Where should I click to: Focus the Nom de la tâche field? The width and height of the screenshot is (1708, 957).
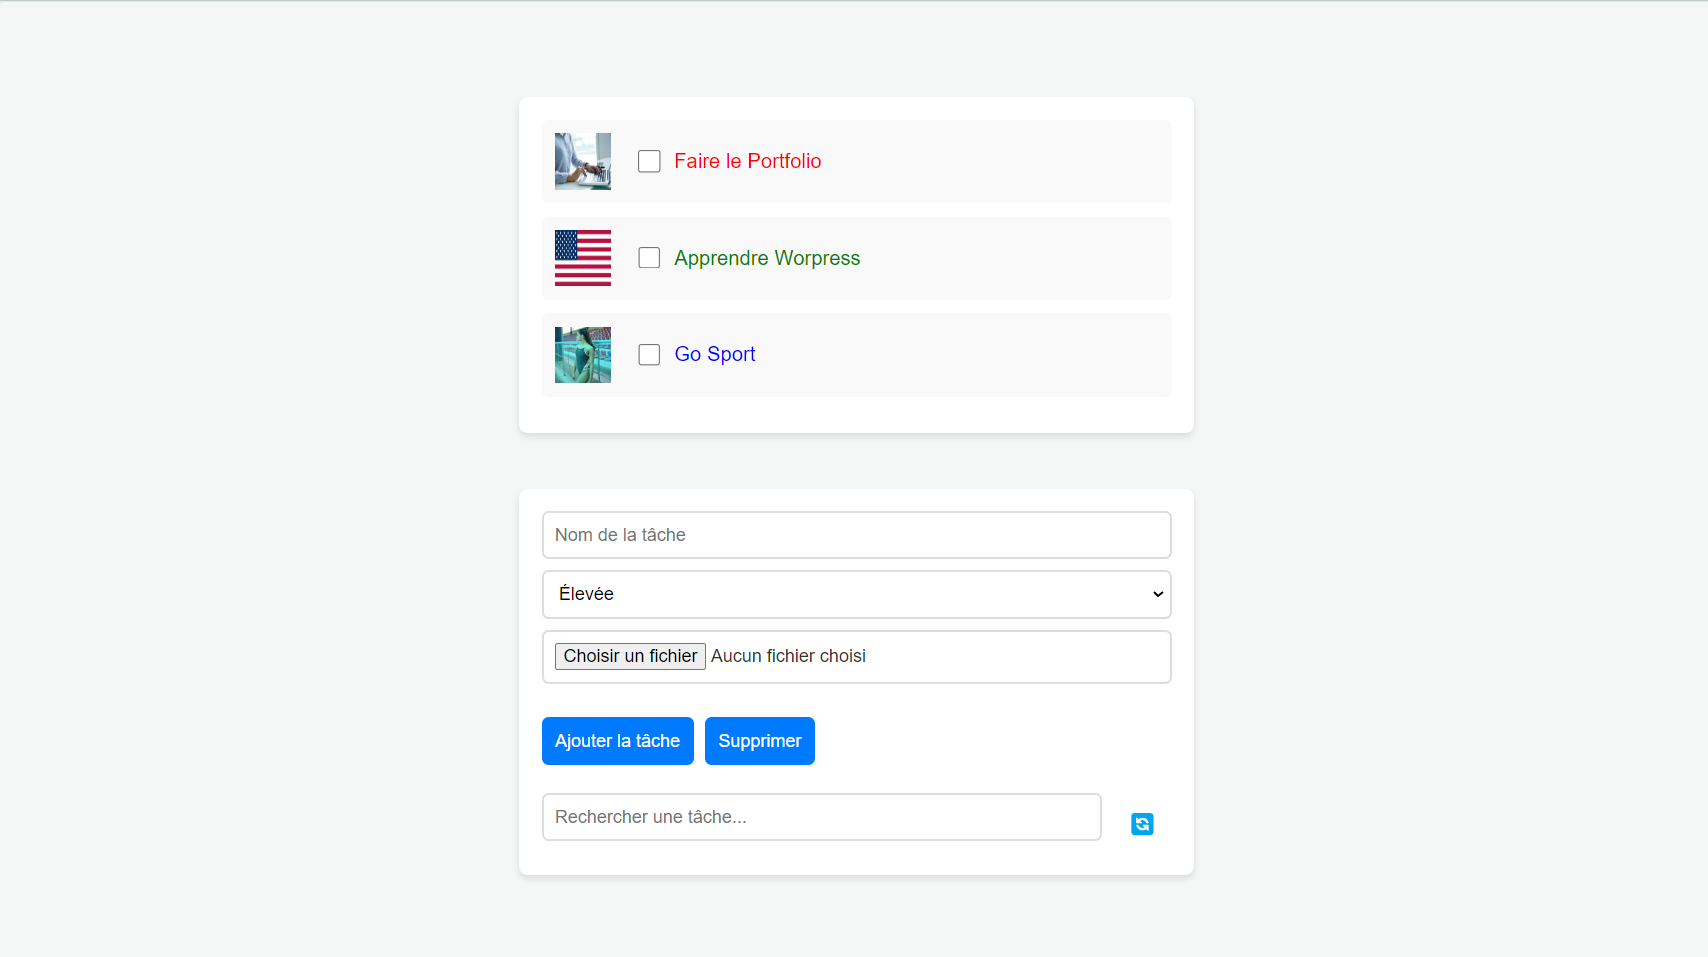pyautogui.click(x=856, y=535)
